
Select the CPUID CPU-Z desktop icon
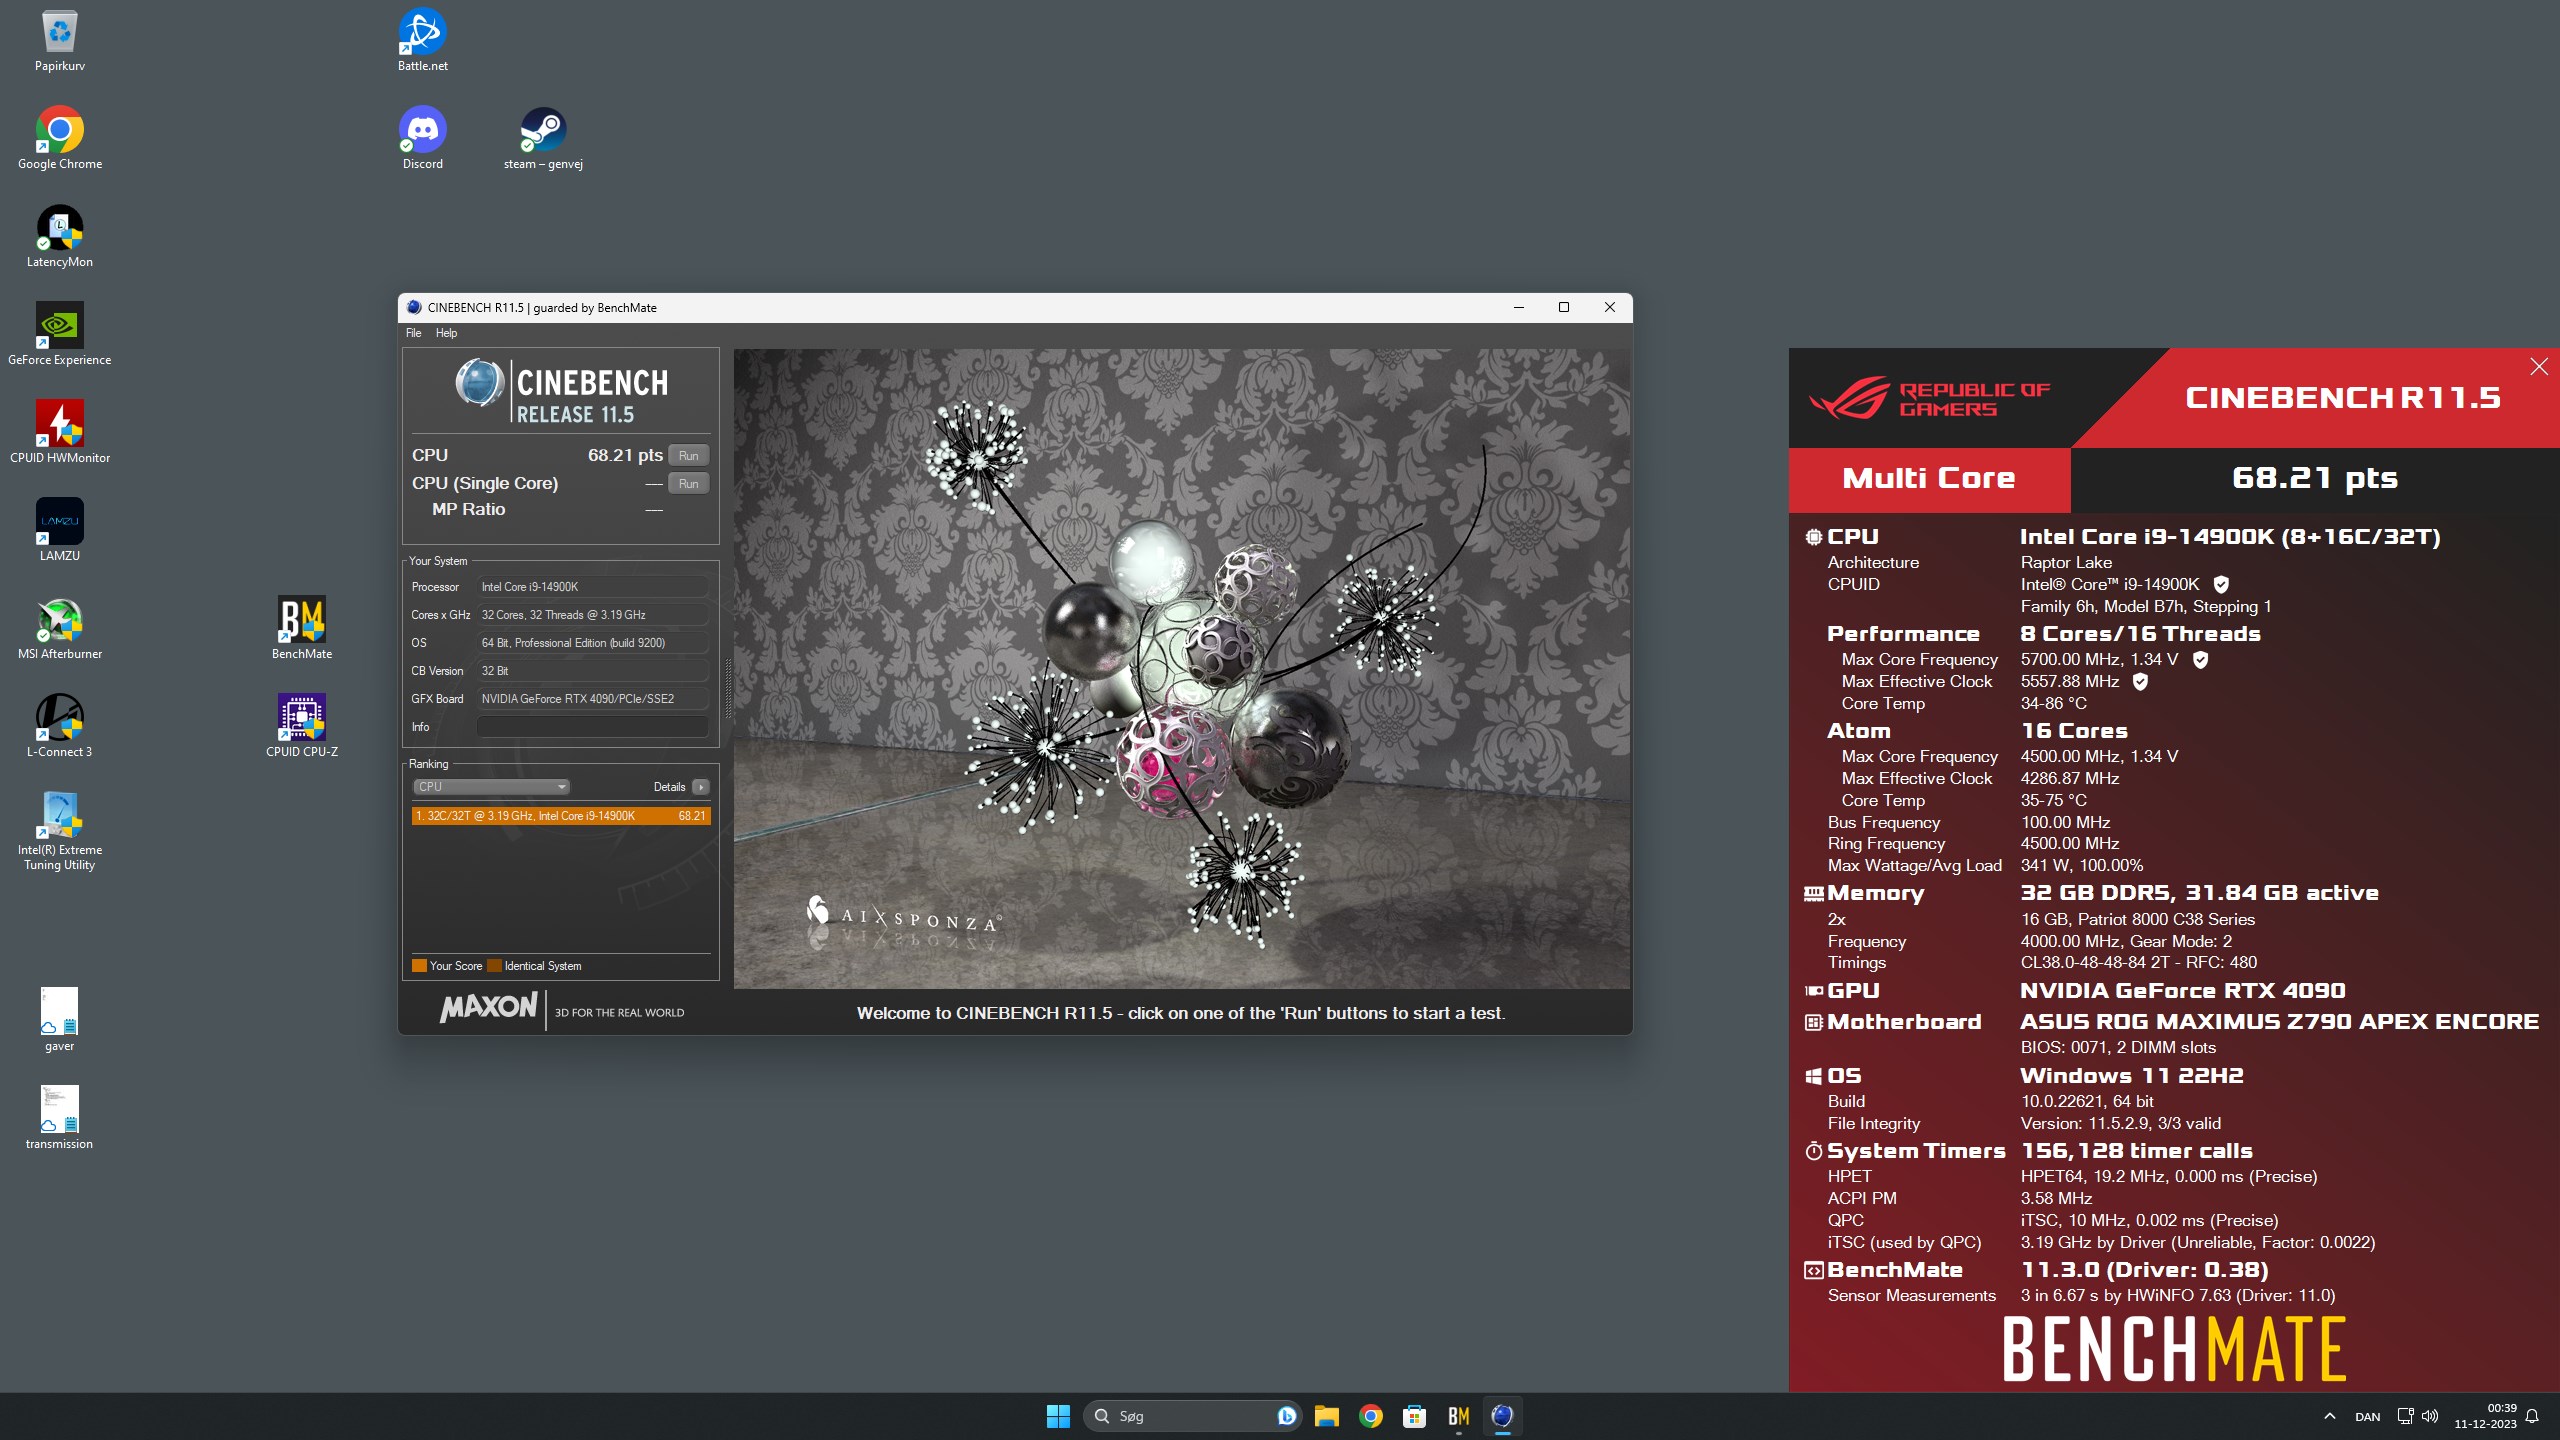(x=302, y=726)
